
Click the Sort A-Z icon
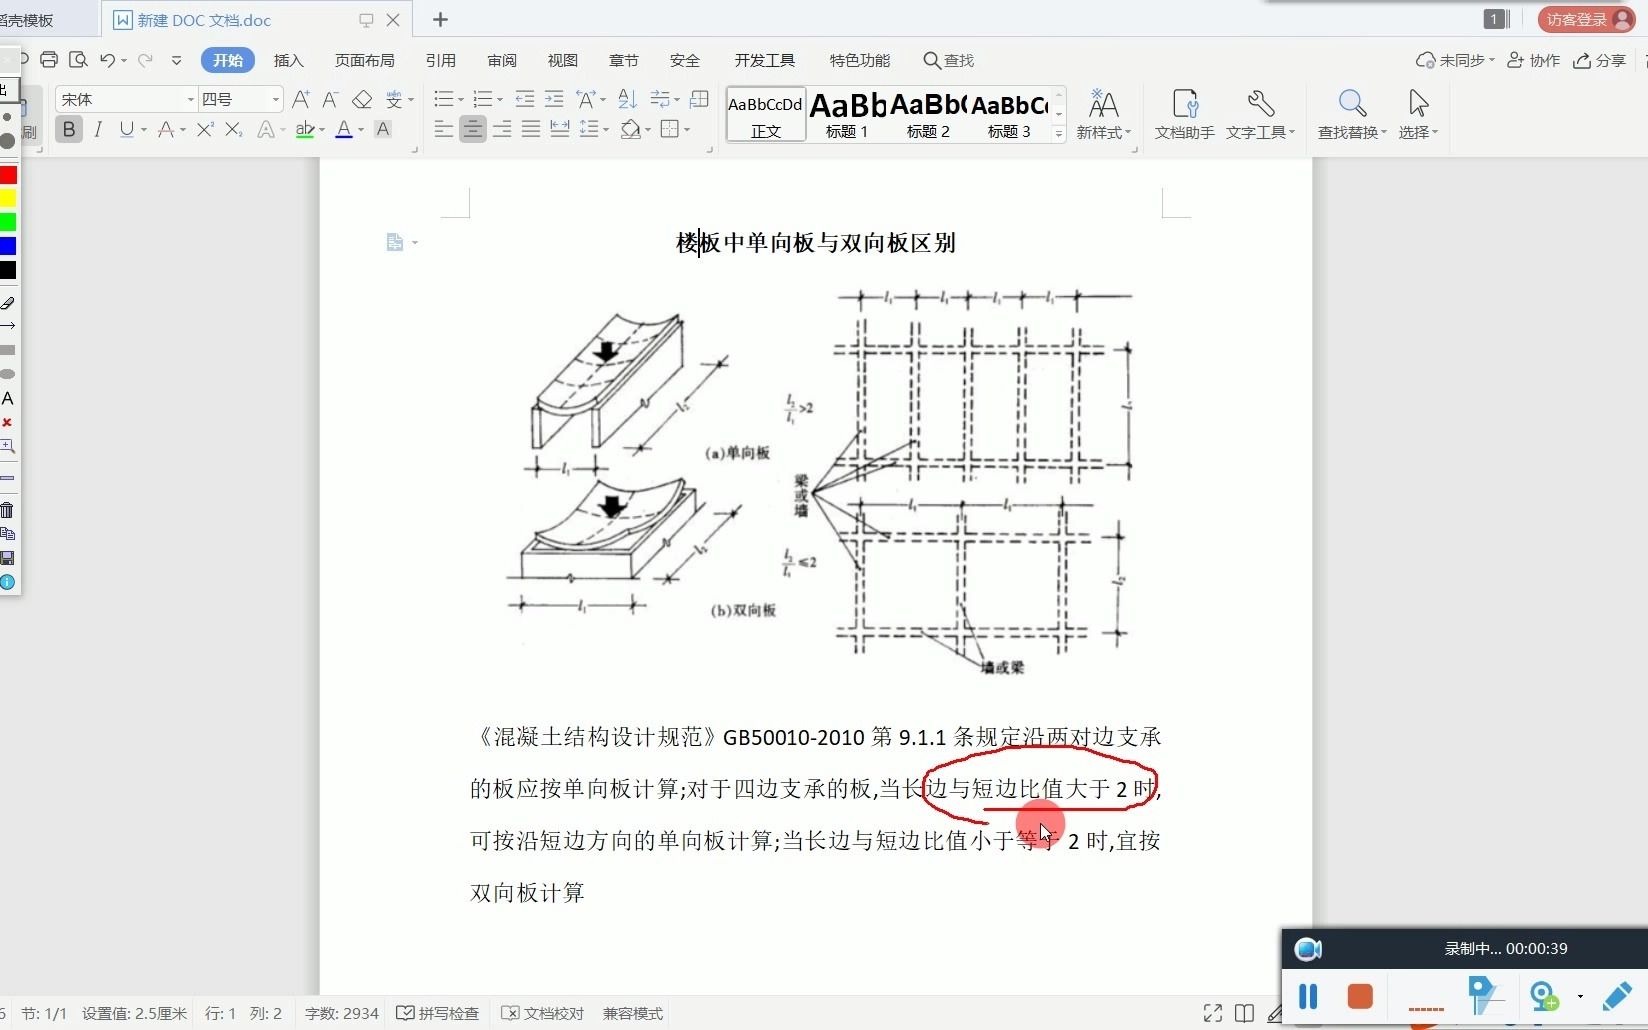(x=627, y=99)
